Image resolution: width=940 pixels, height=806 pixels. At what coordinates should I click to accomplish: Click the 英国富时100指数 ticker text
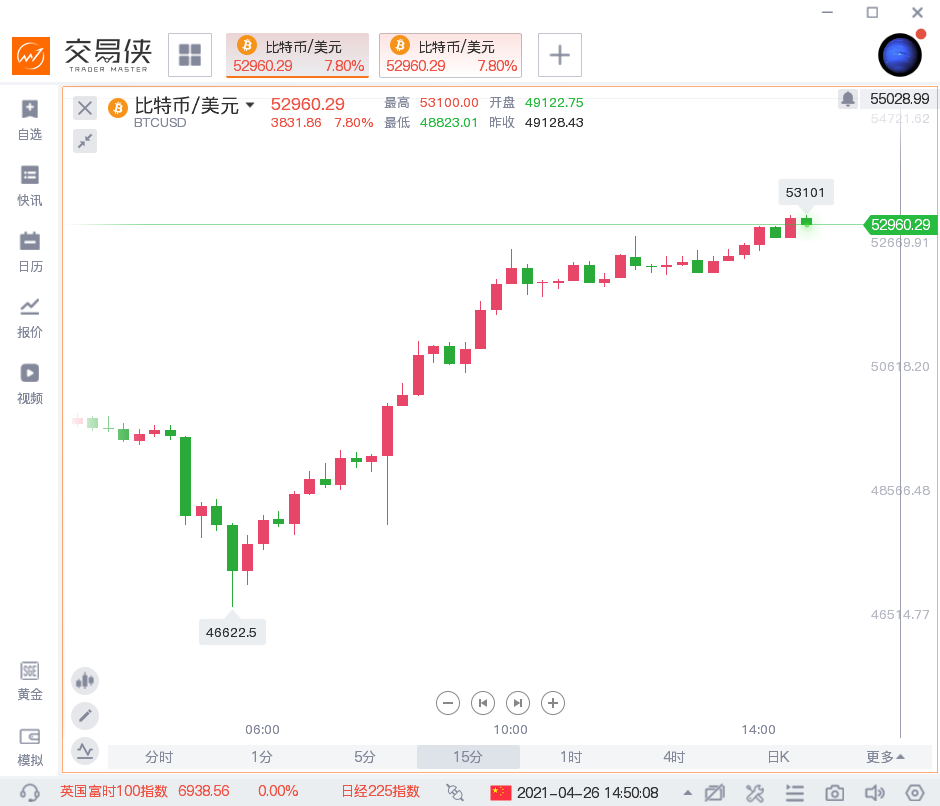pos(114,791)
